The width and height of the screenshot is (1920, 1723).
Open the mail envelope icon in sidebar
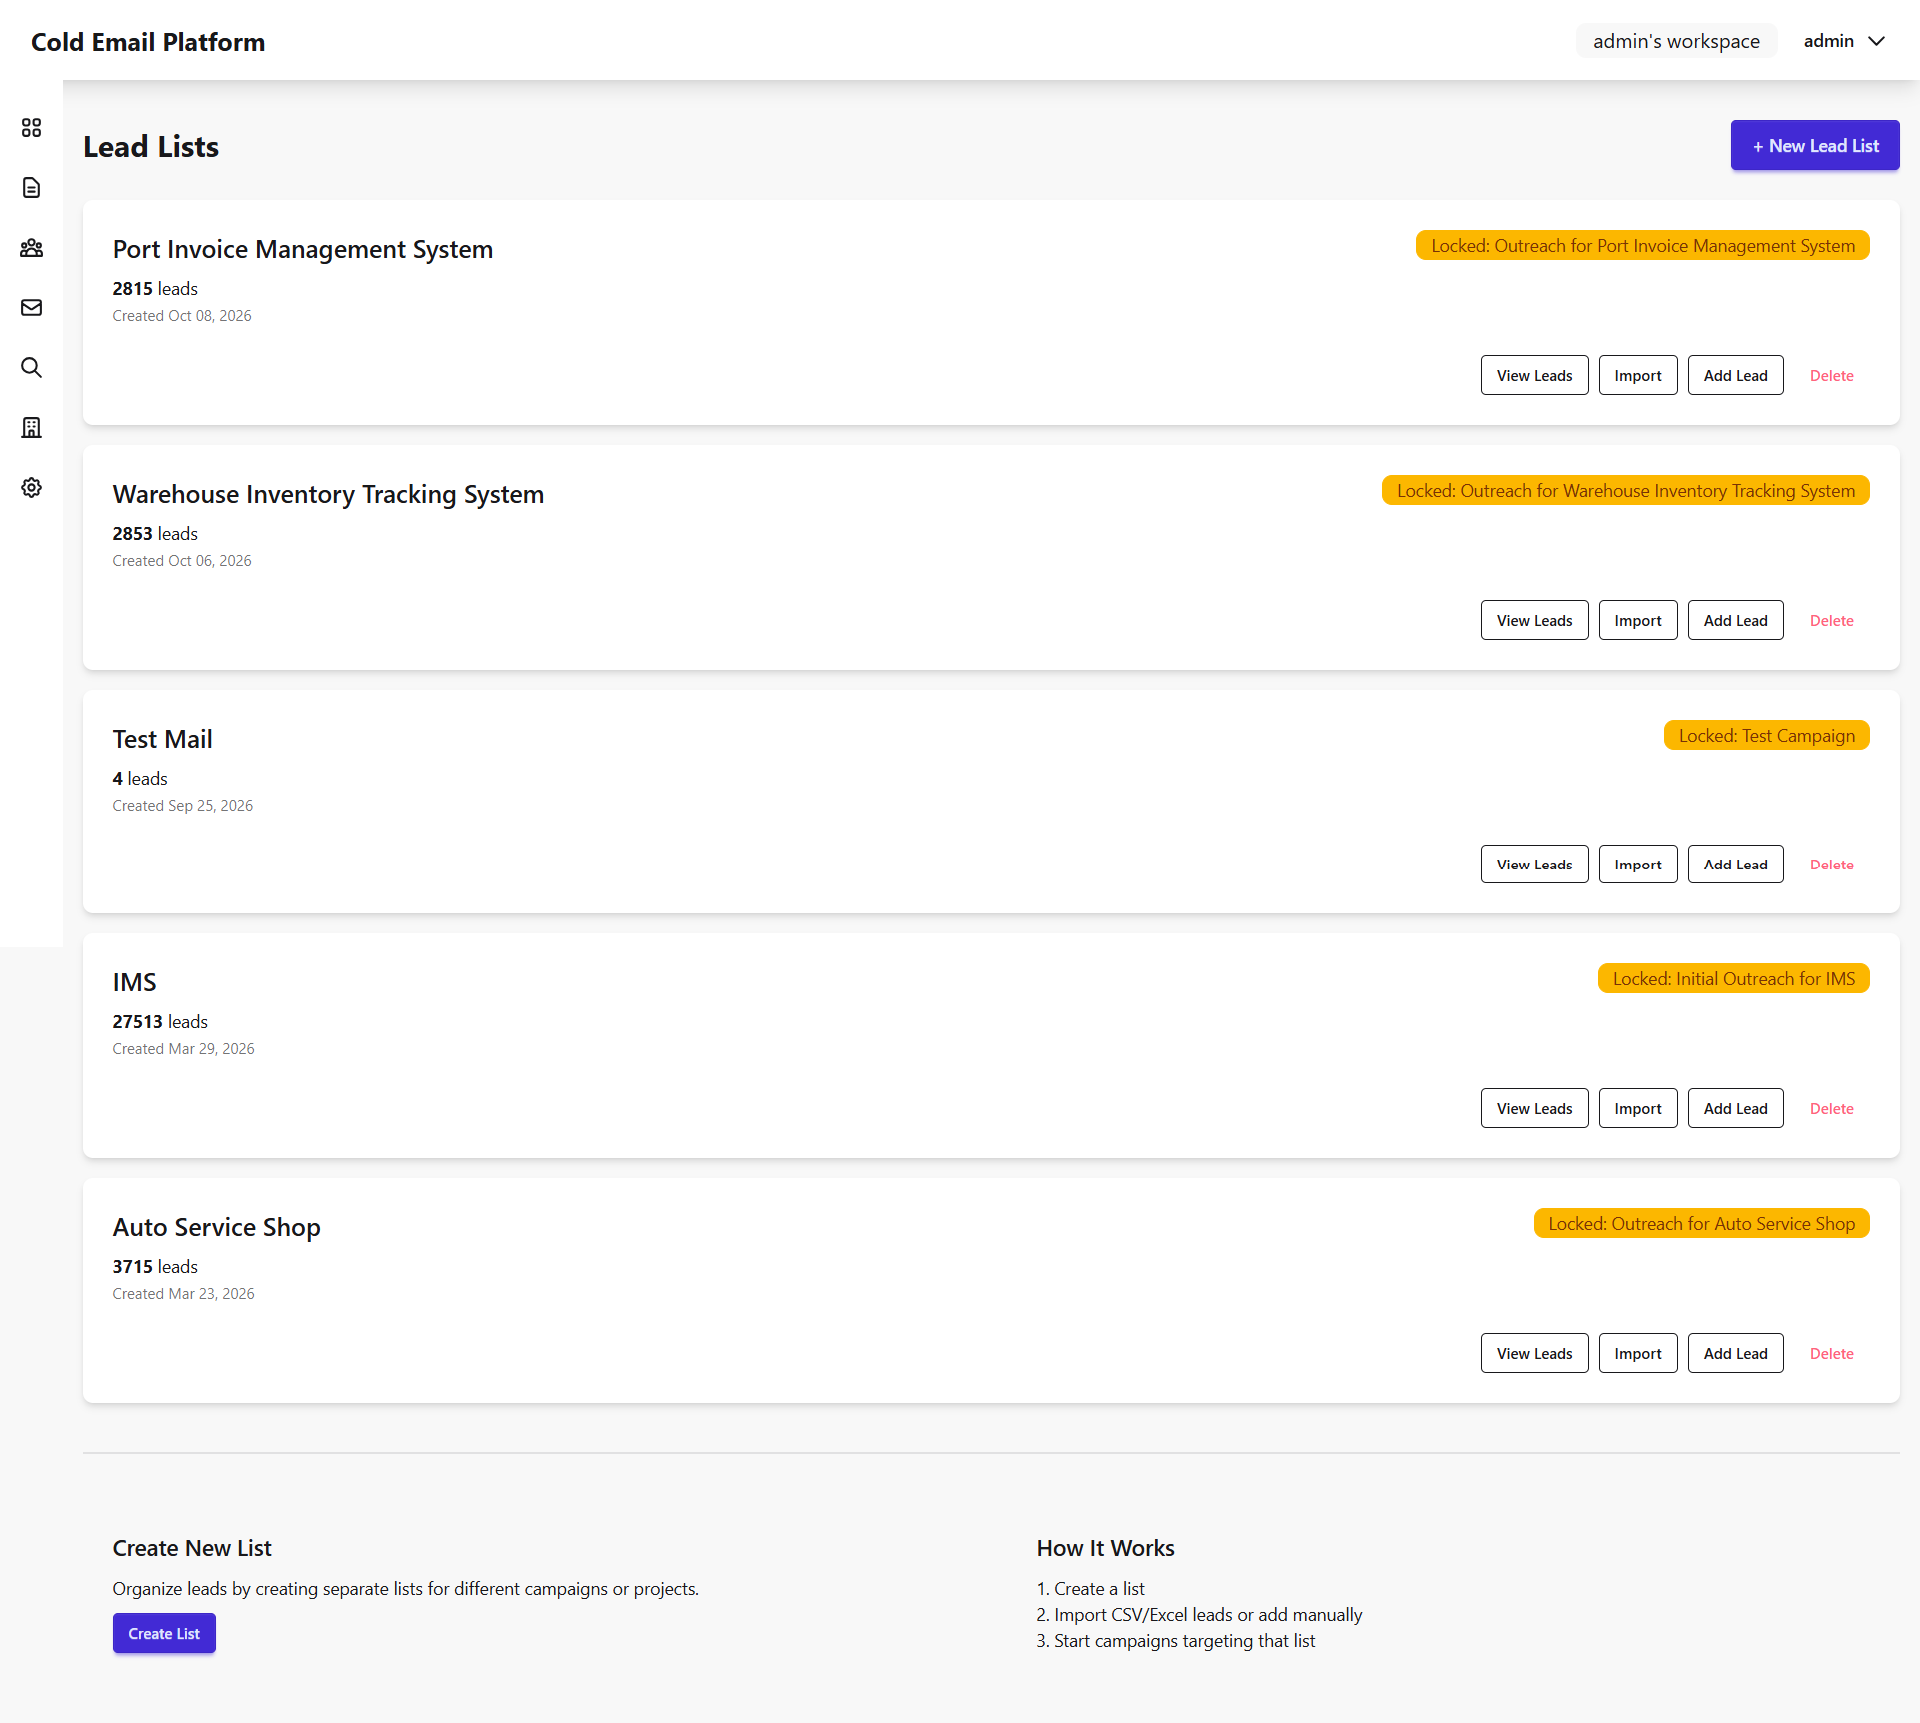pos(31,308)
